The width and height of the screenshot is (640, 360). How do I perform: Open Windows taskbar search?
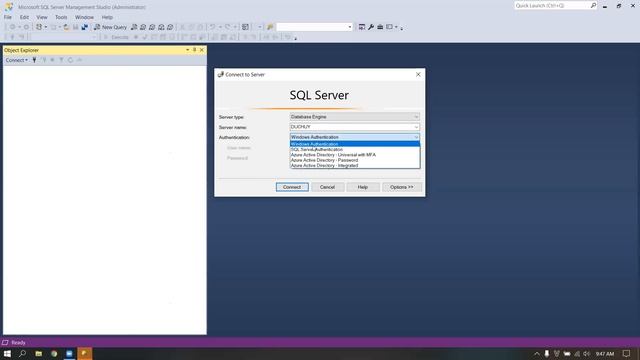click(x=22, y=353)
